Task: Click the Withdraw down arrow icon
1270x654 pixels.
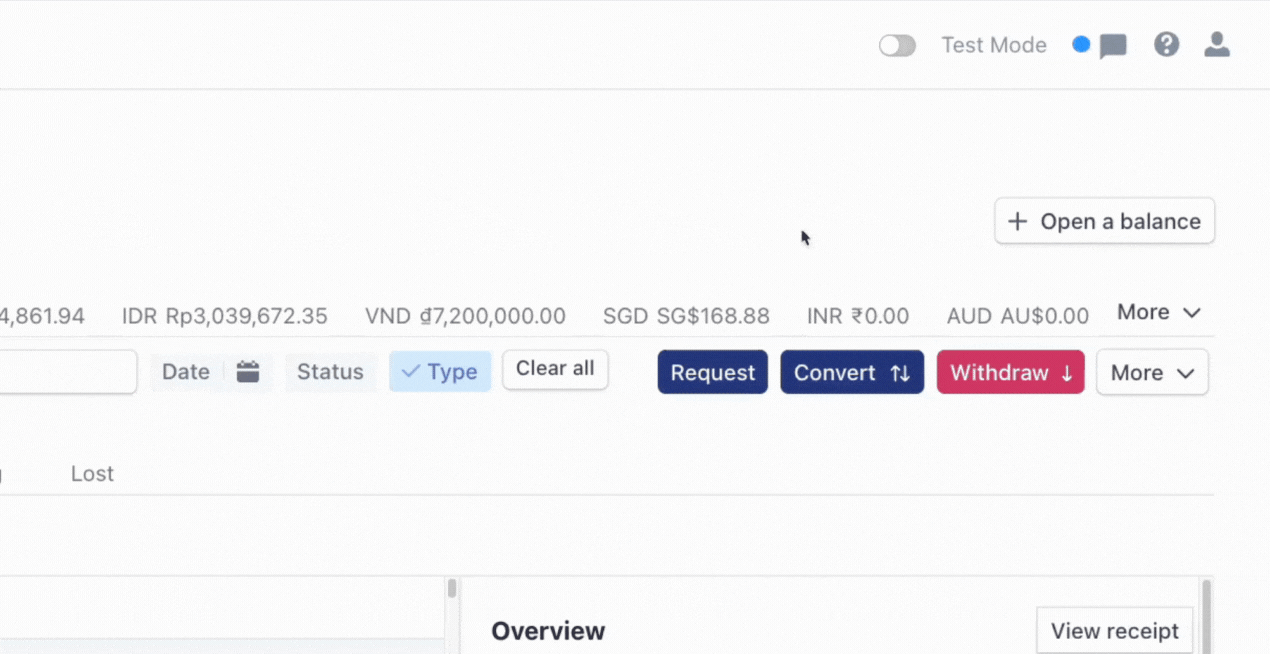Action: [1067, 373]
